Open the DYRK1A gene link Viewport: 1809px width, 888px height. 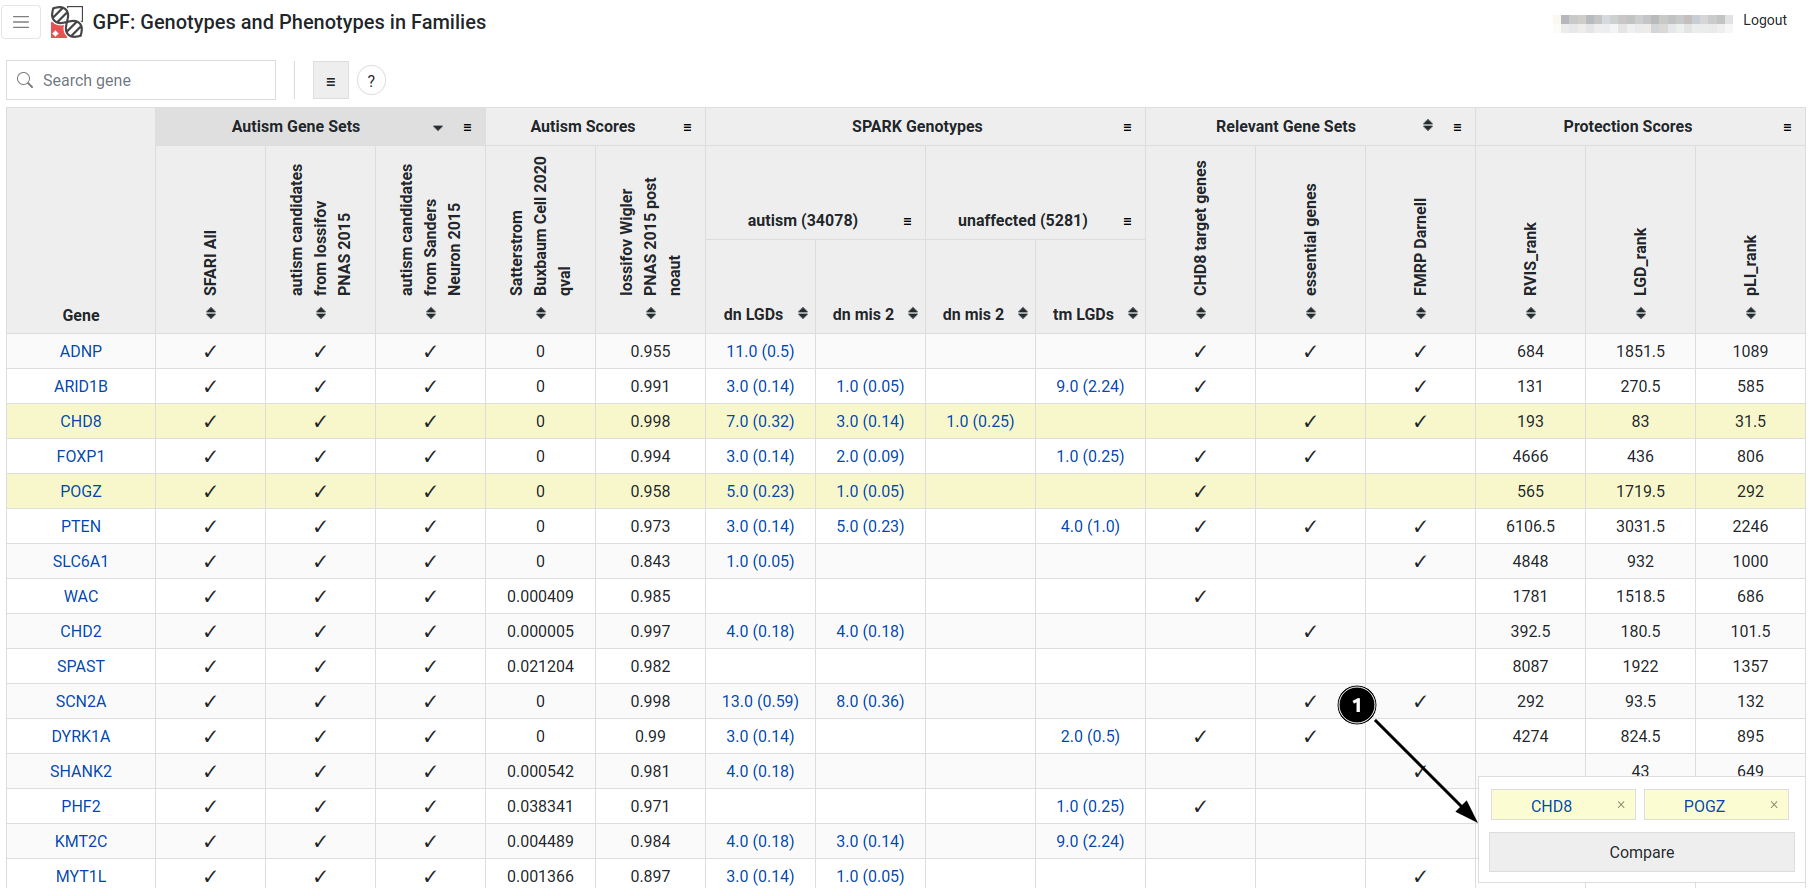[81, 736]
